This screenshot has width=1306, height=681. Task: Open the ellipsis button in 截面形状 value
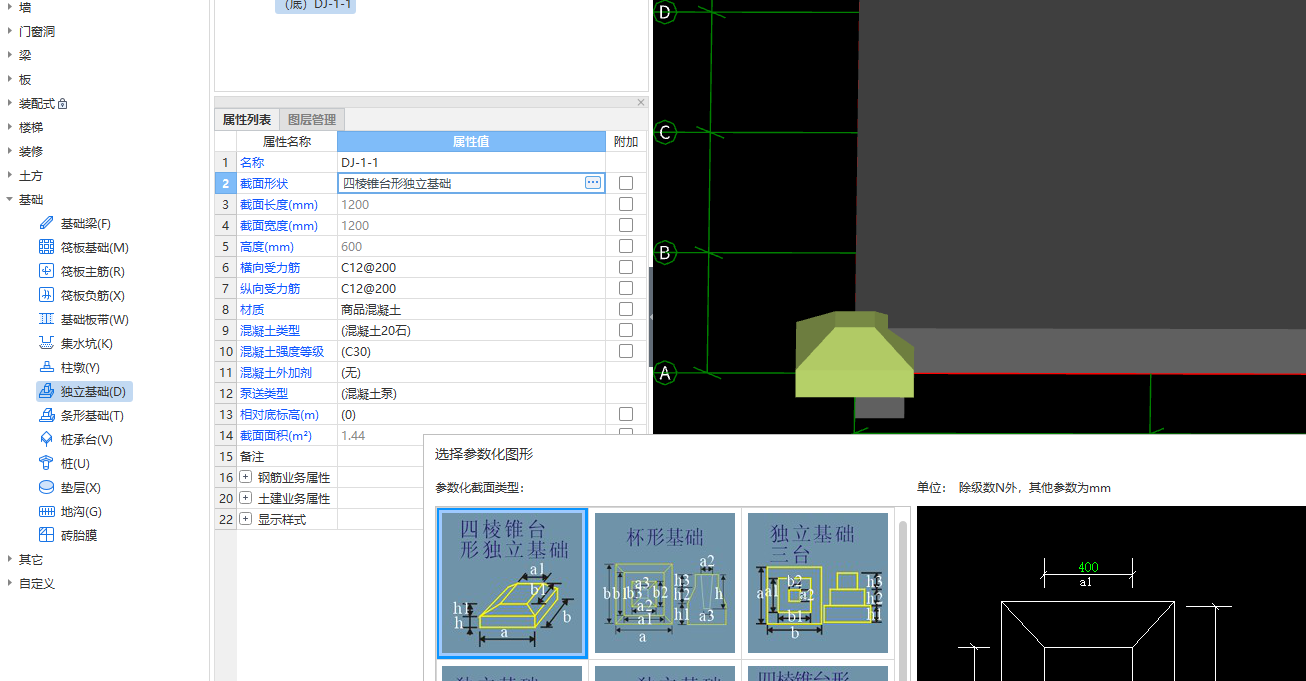(x=593, y=183)
